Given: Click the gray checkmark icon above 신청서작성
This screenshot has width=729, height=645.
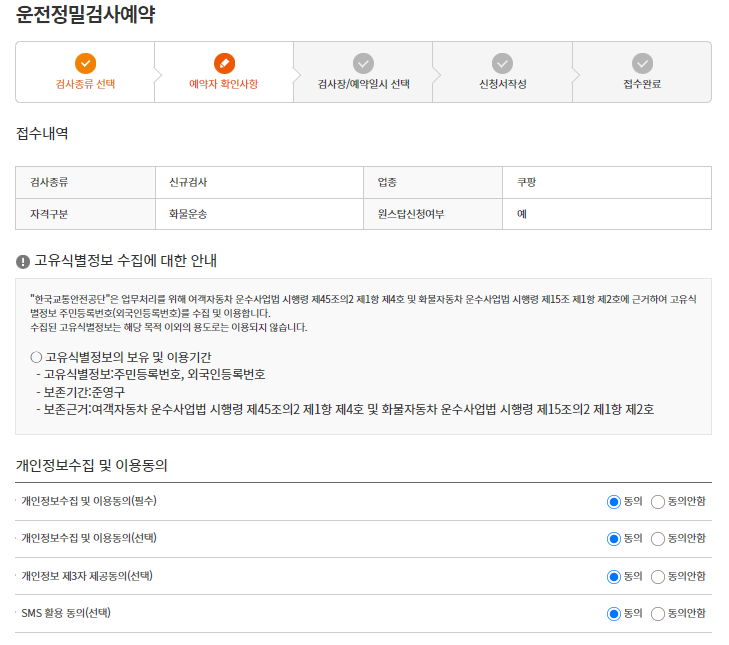Looking at the screenshot, I should pos(502,63).
